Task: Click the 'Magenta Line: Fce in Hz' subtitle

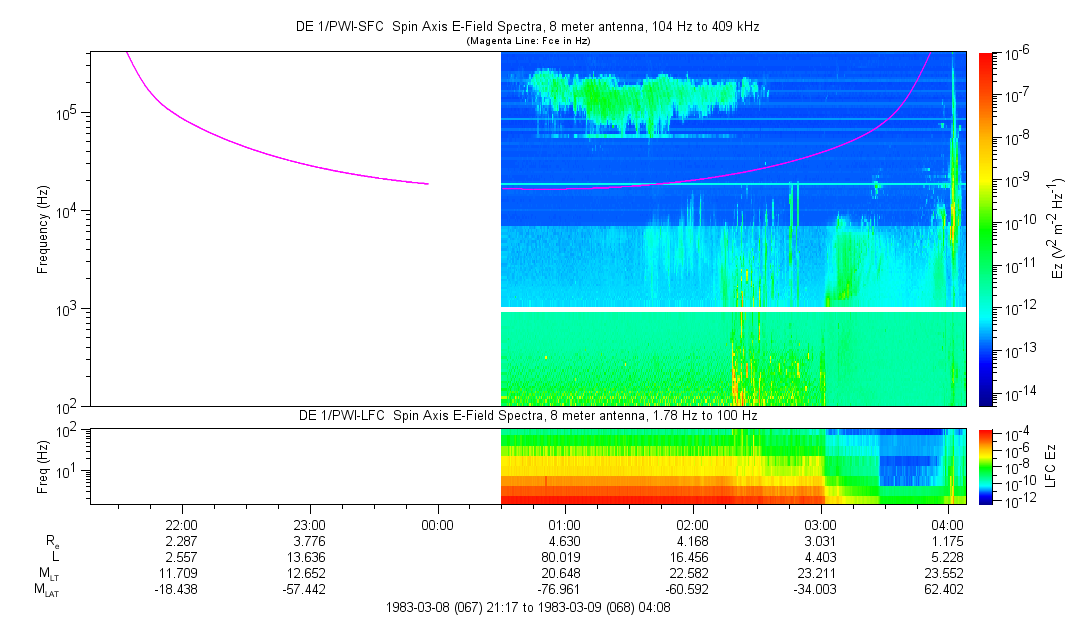Action: 527,41
